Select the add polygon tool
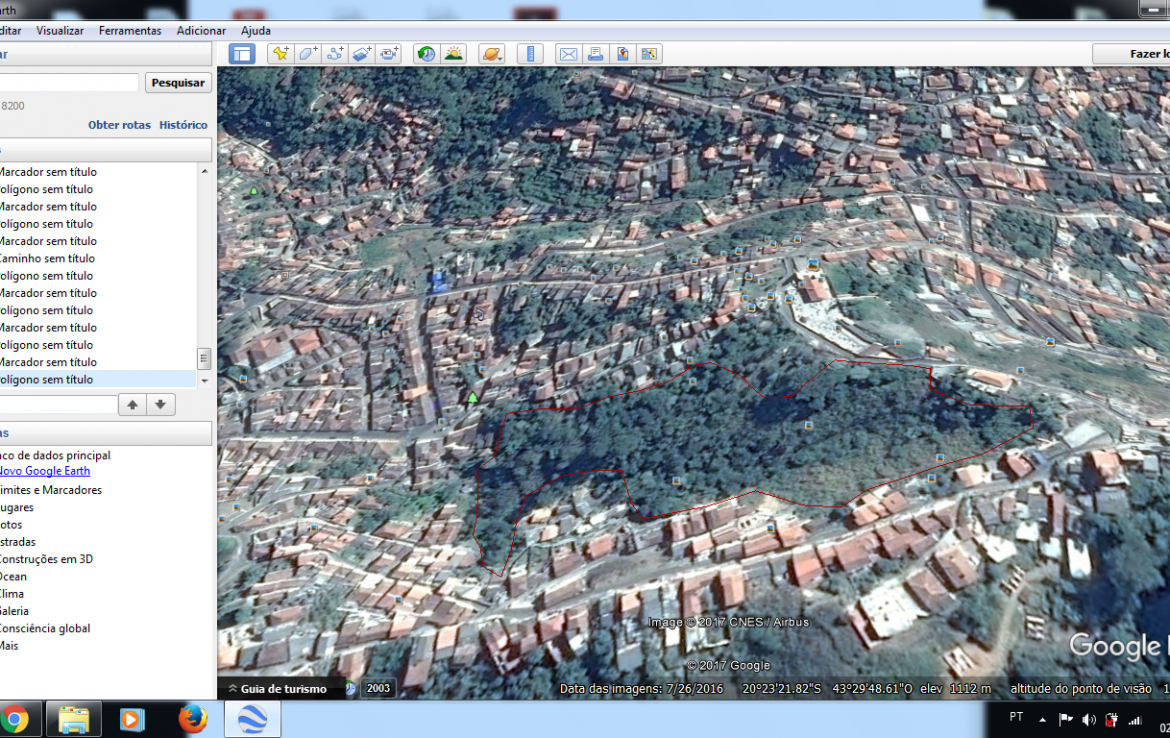The height and width of the screenshot is (738, 1170). [x=308, y=54]
